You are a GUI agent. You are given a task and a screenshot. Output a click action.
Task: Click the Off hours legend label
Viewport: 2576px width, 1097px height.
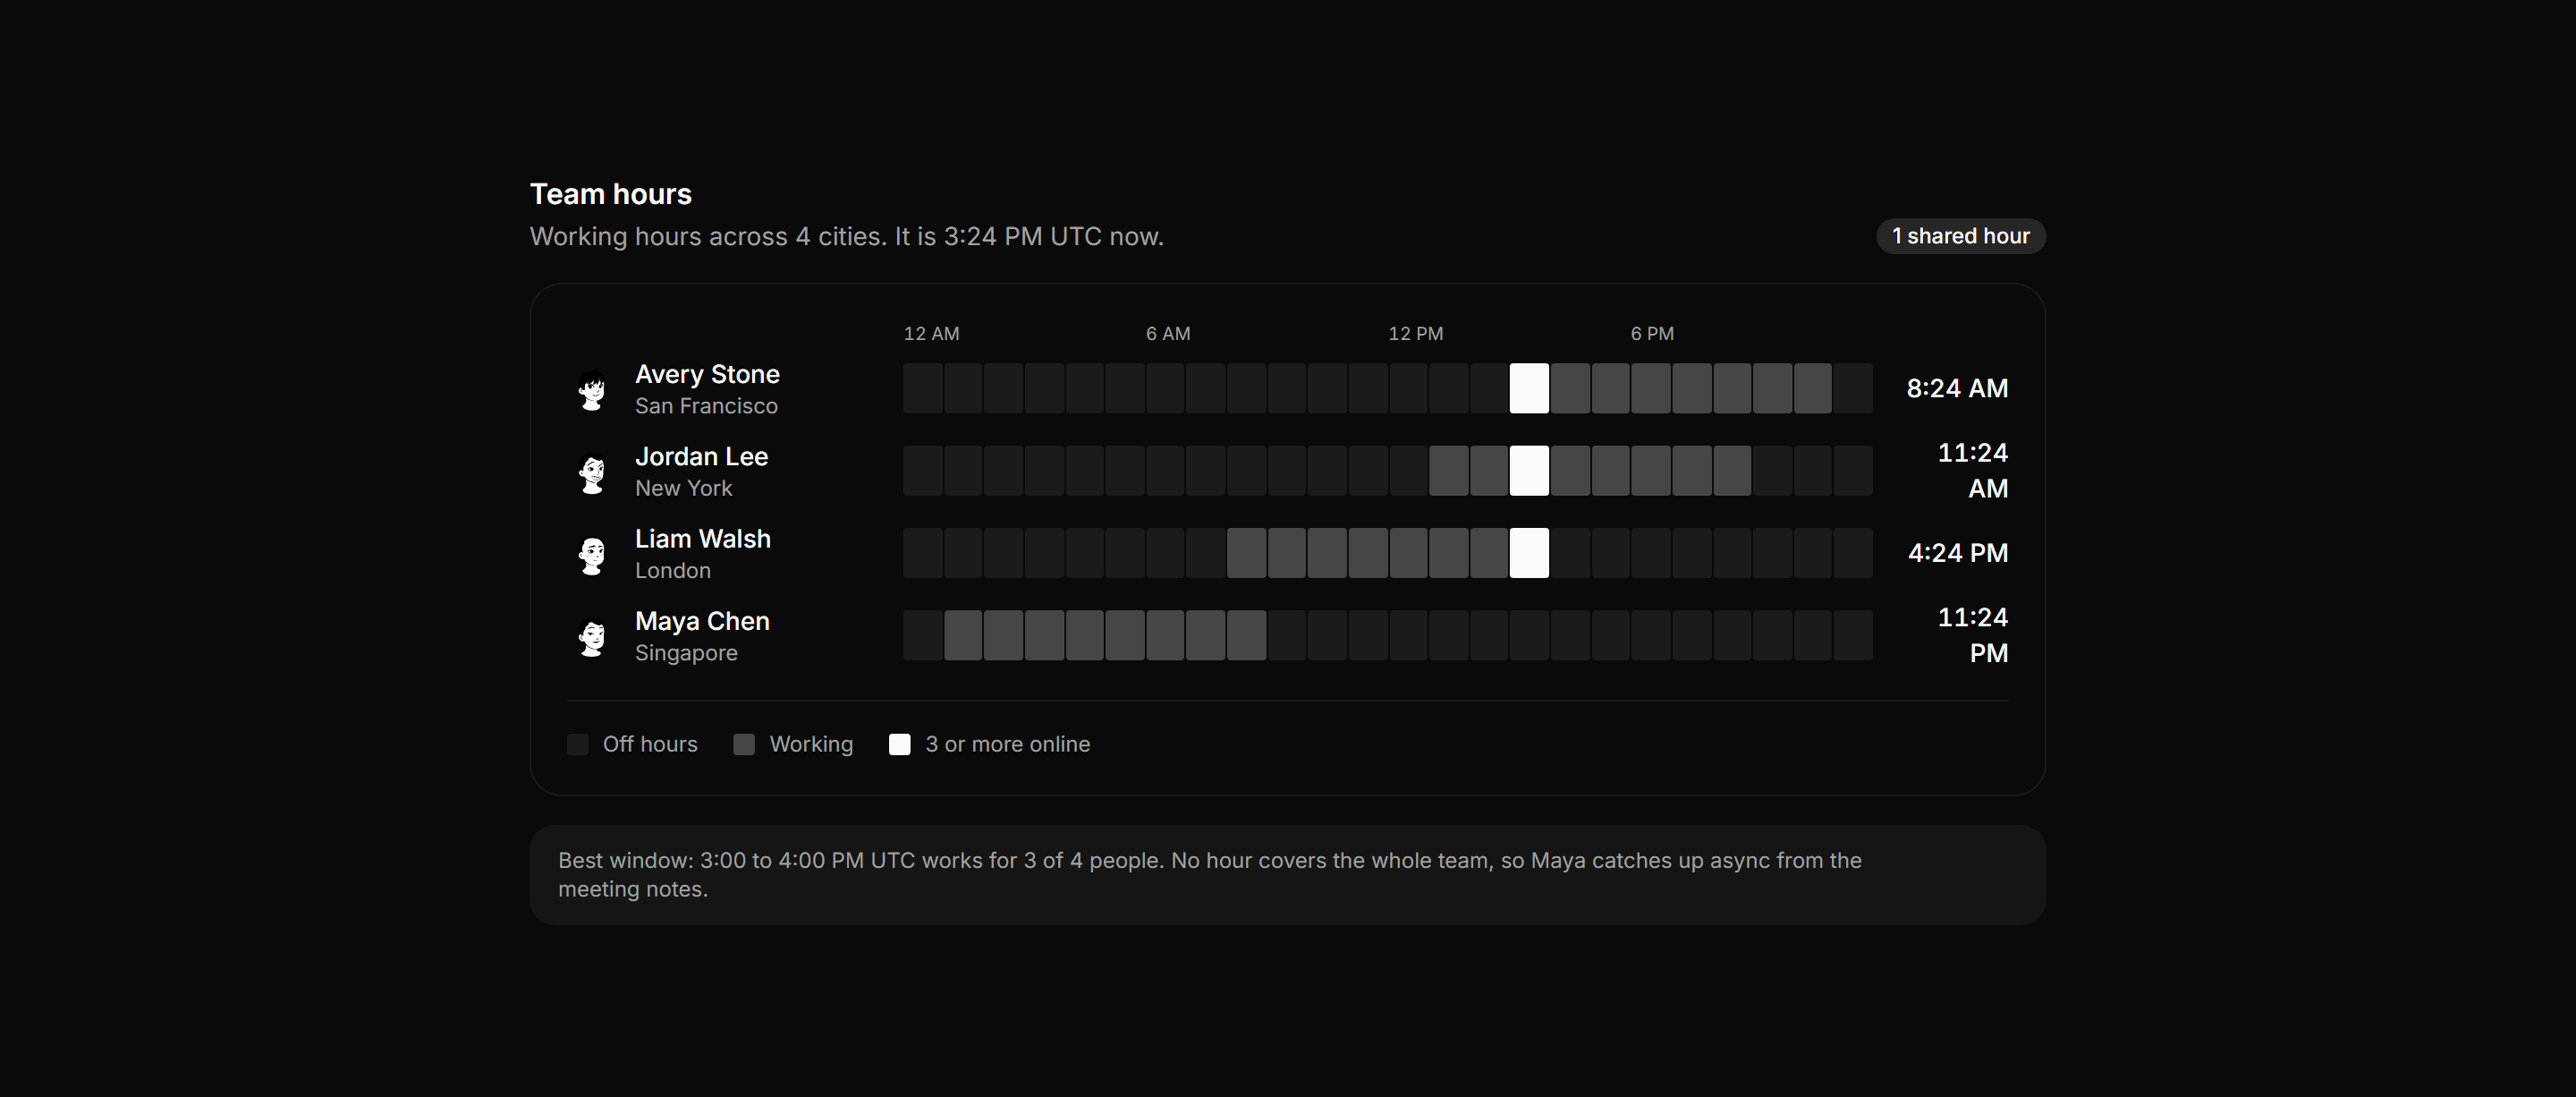[x=650, y=744]
